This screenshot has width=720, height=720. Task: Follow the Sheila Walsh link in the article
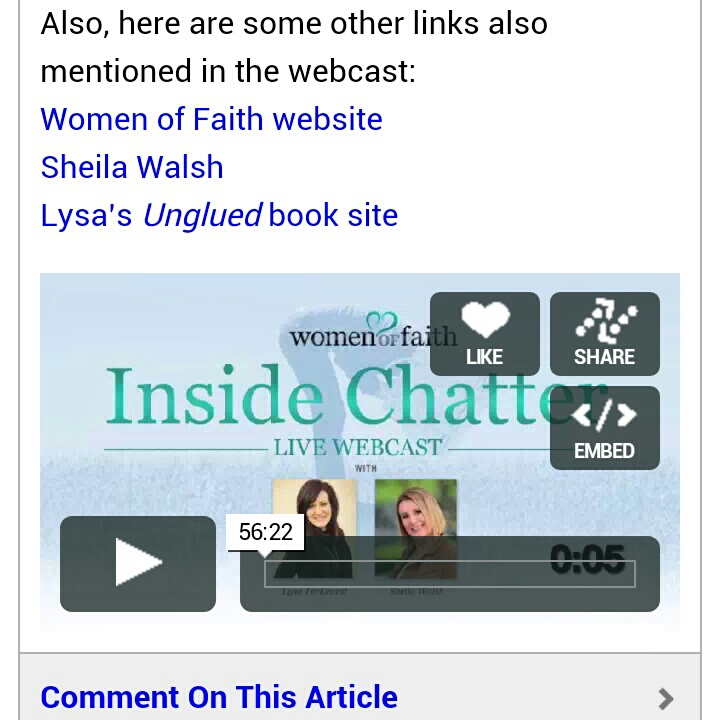[132, 167]
